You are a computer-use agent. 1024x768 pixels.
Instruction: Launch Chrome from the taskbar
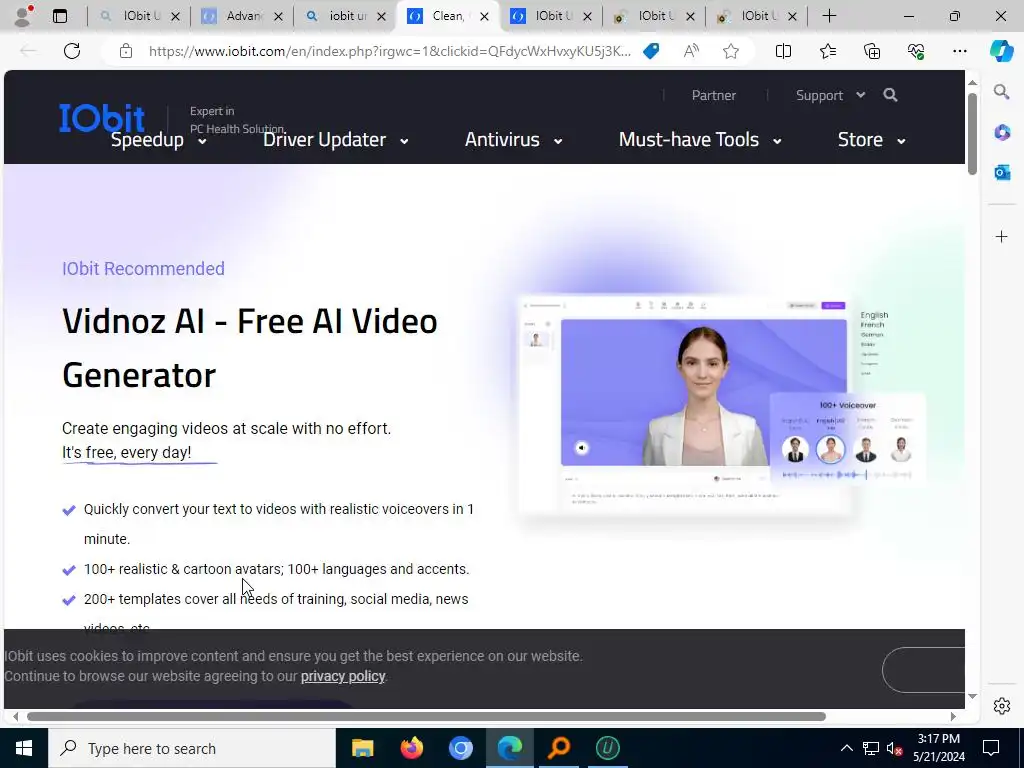460,748
